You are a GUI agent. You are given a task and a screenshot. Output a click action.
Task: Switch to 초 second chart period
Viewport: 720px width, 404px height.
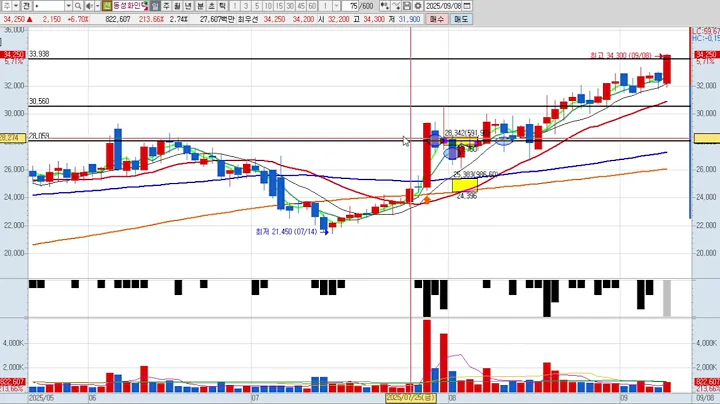211,6
